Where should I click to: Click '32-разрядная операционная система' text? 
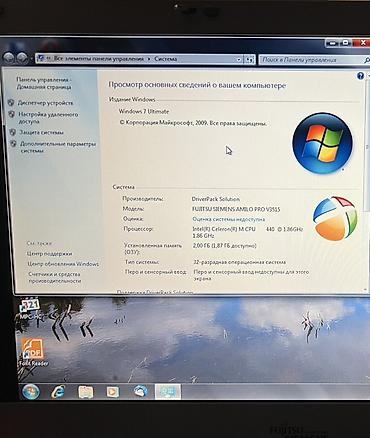[239, 262]
